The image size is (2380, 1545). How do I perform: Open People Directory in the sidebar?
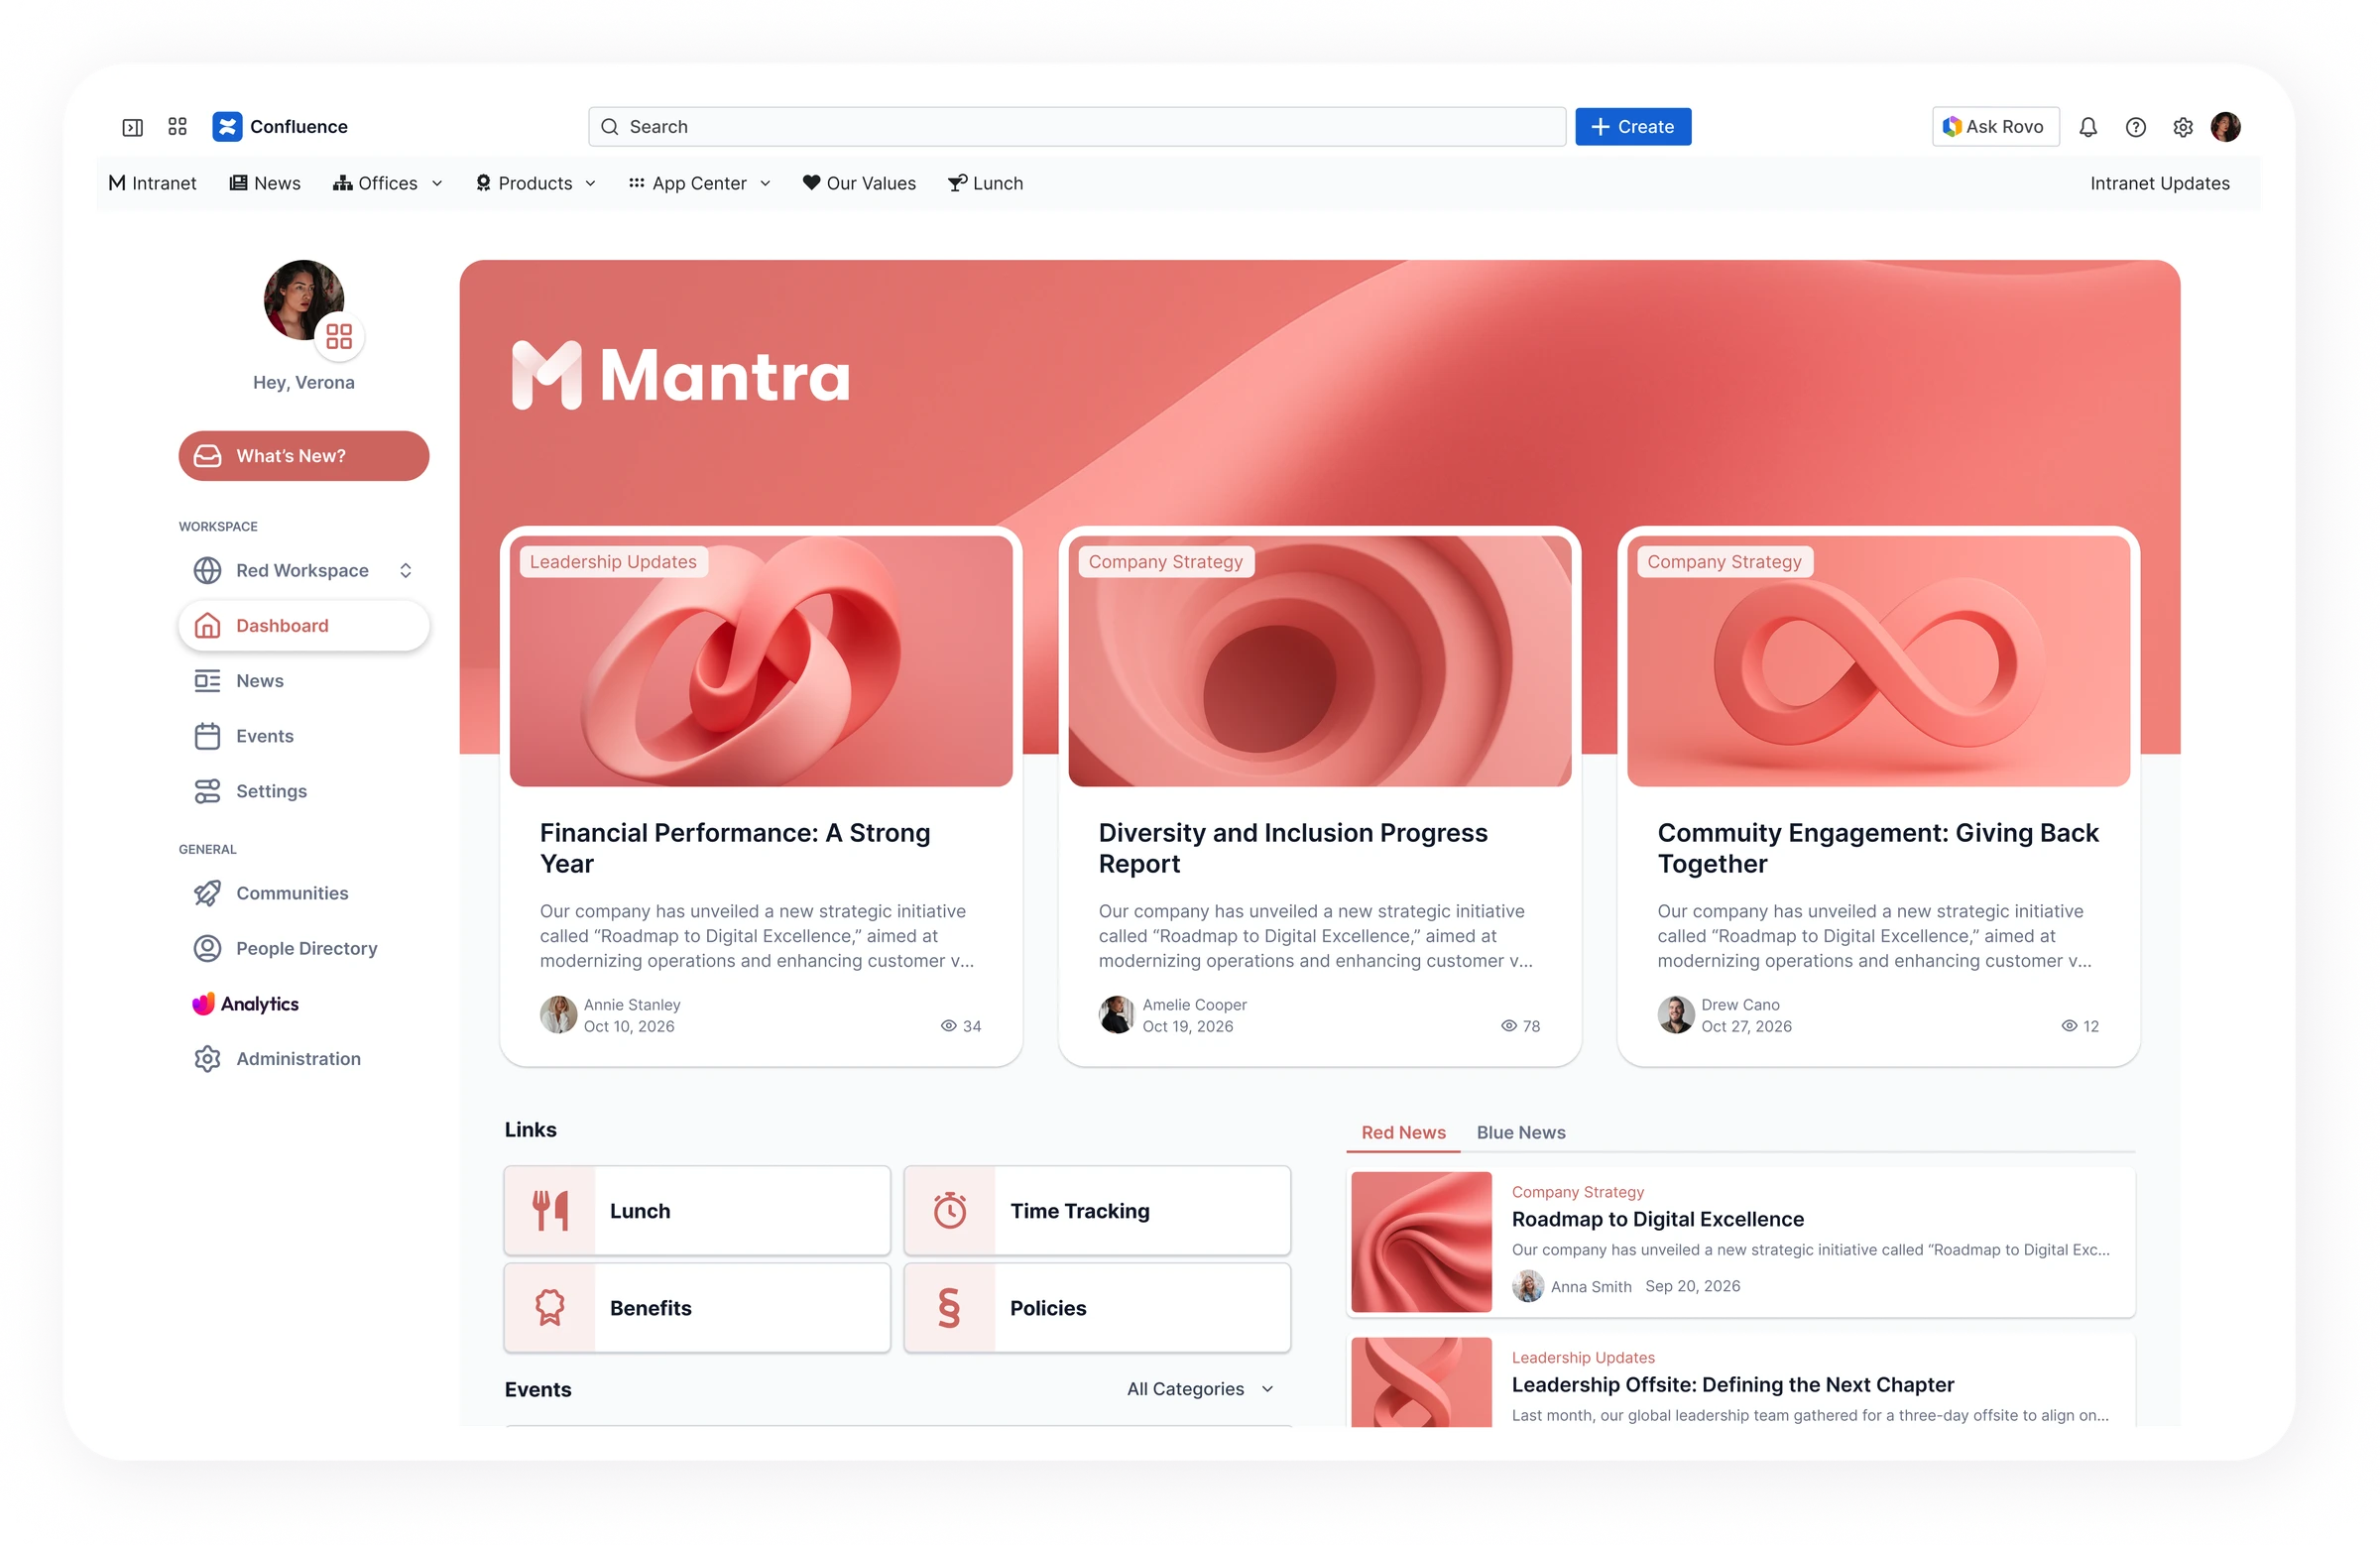tap(306, 948)
